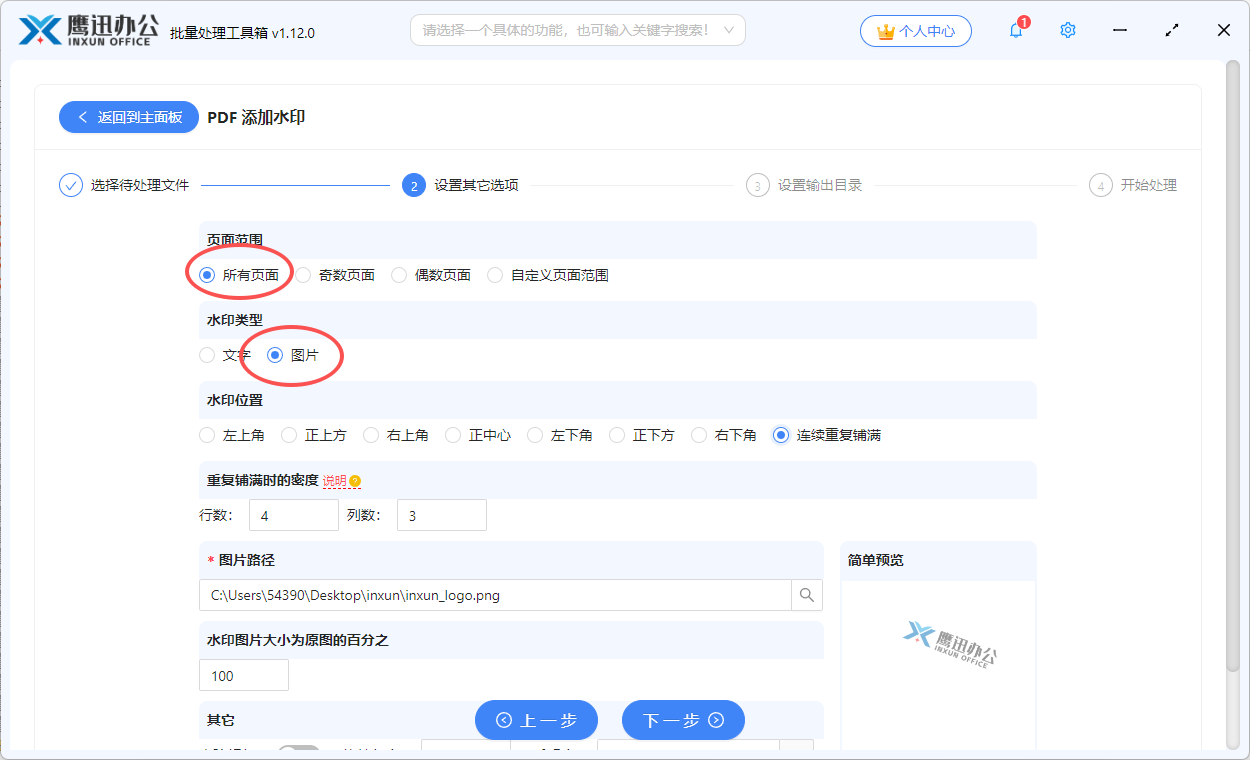
Task: Click the magnifier icon beside 图片路径 field
Action: pos(806,594)
